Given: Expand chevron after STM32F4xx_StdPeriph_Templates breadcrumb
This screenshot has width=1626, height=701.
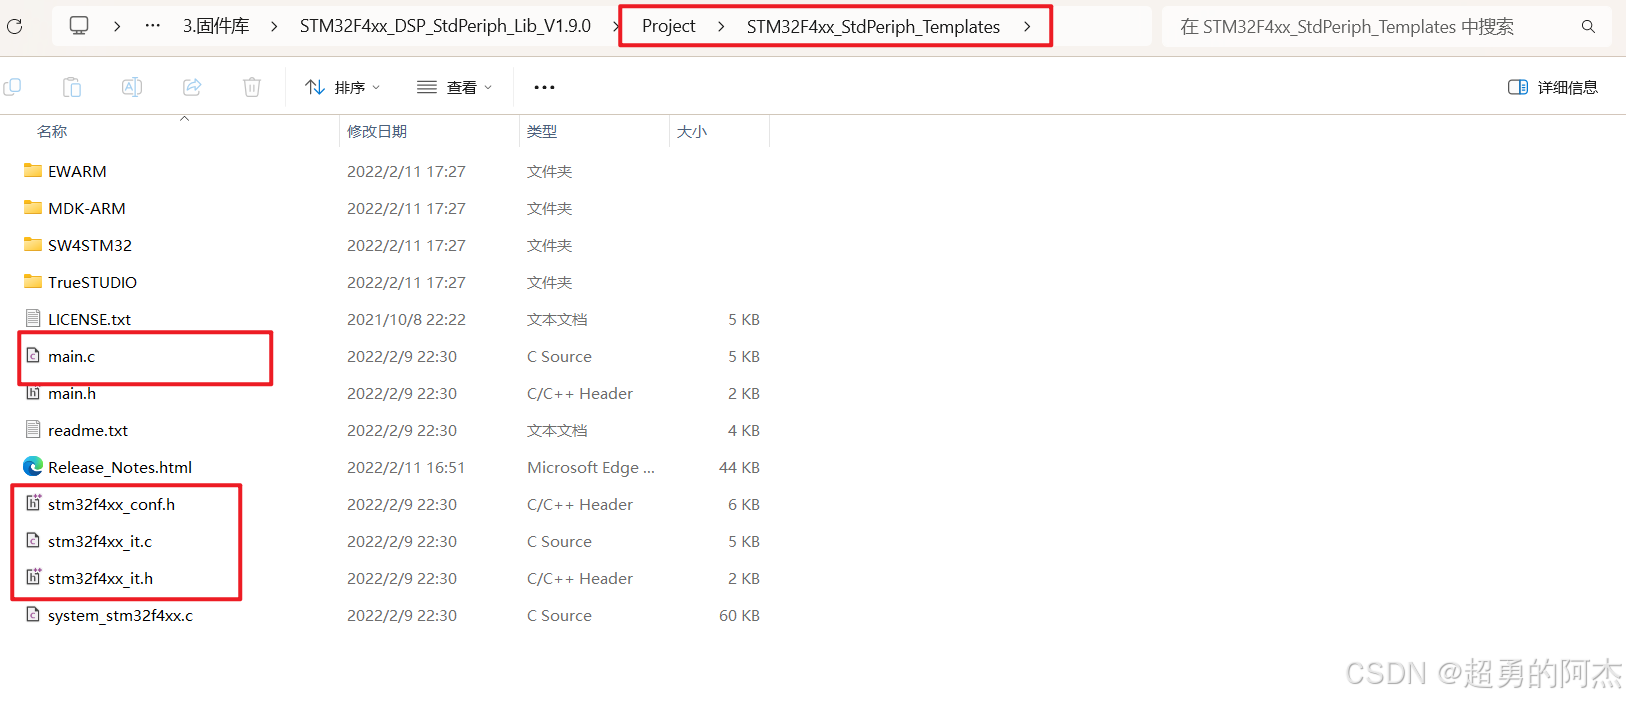Looking at the screenshot, I should click(1027, 27).
